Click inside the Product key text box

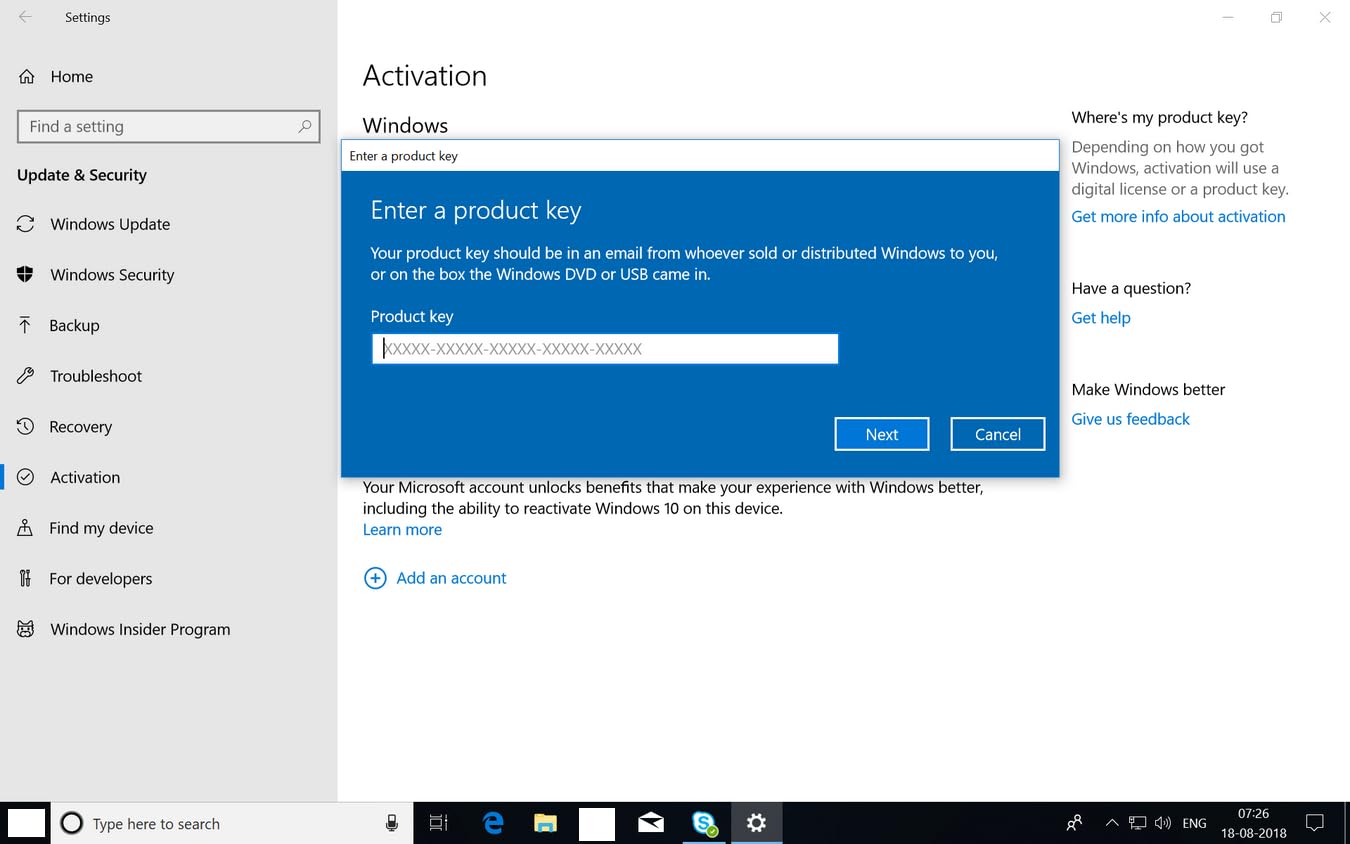[x=605, y=349]
